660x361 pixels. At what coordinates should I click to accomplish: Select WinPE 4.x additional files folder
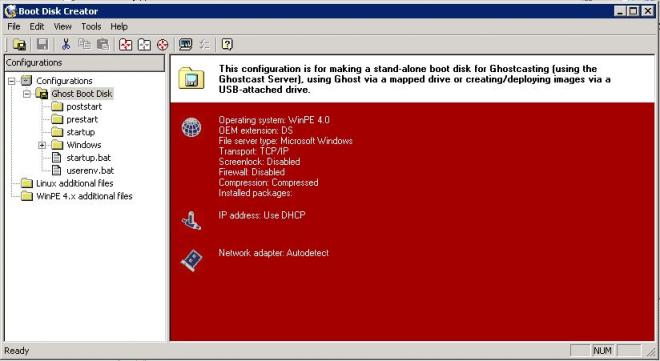click(84, 196)
